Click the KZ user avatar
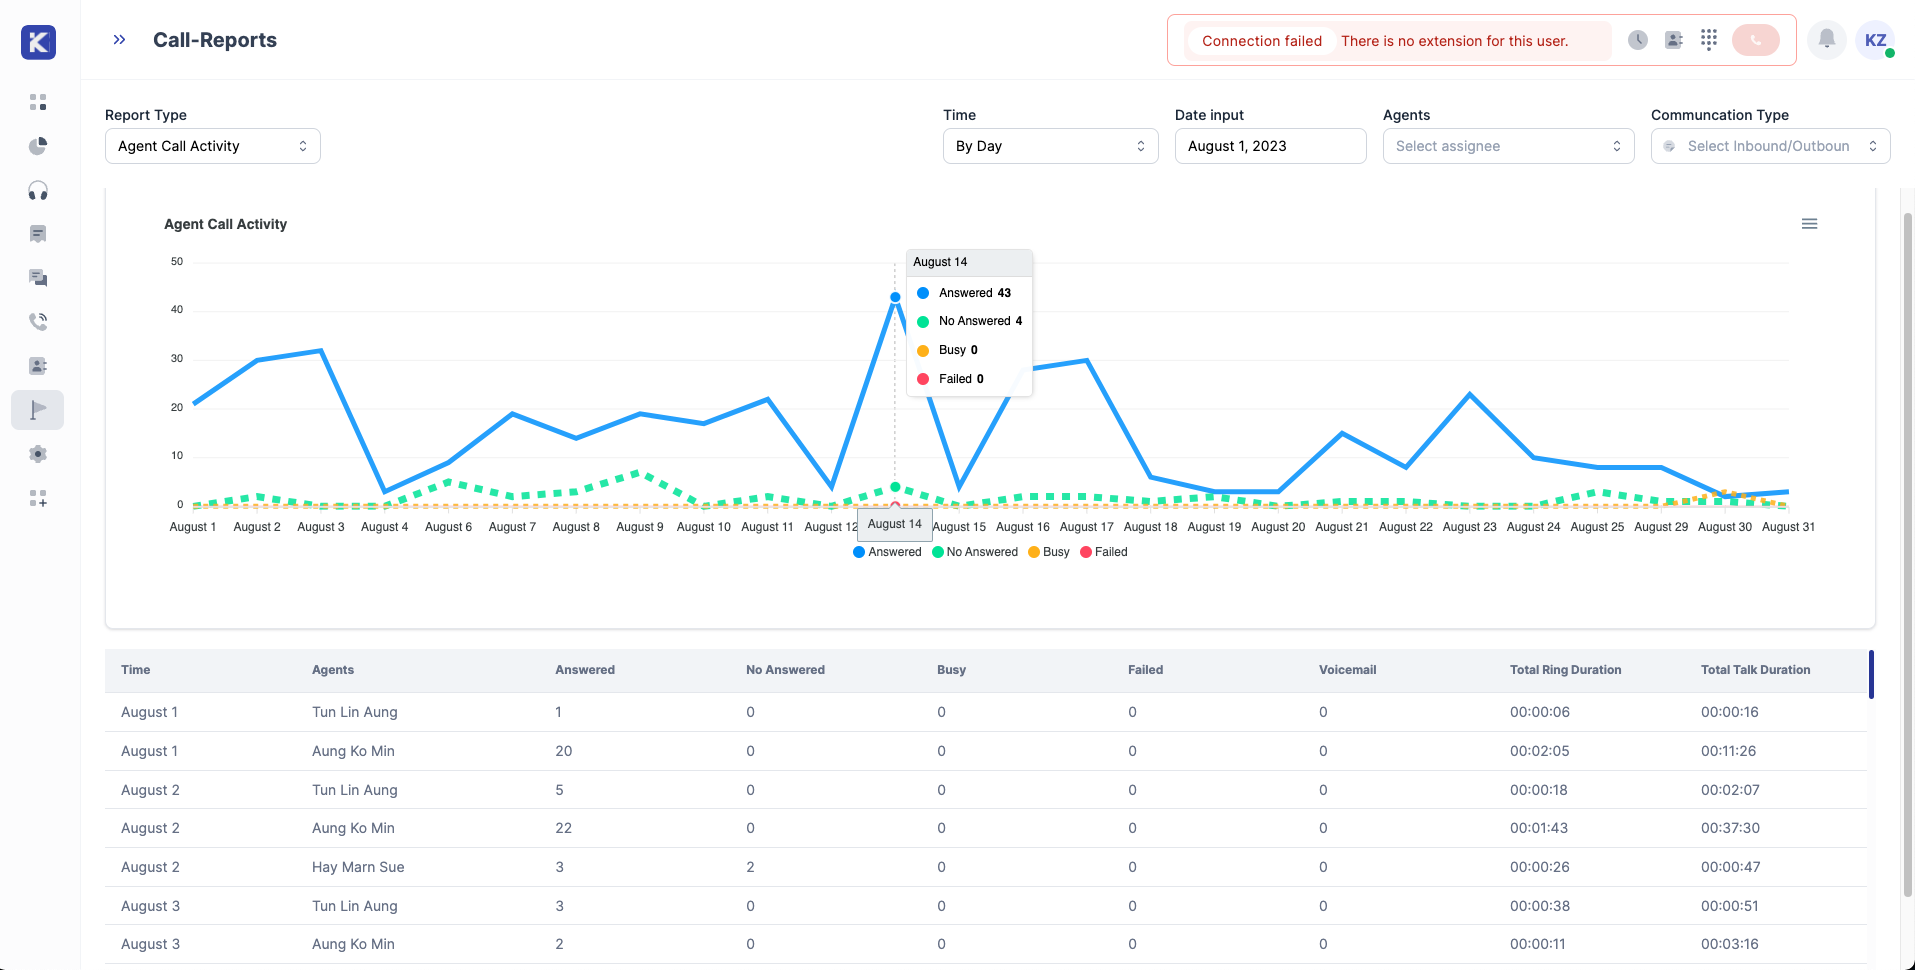 [1875, 40]
